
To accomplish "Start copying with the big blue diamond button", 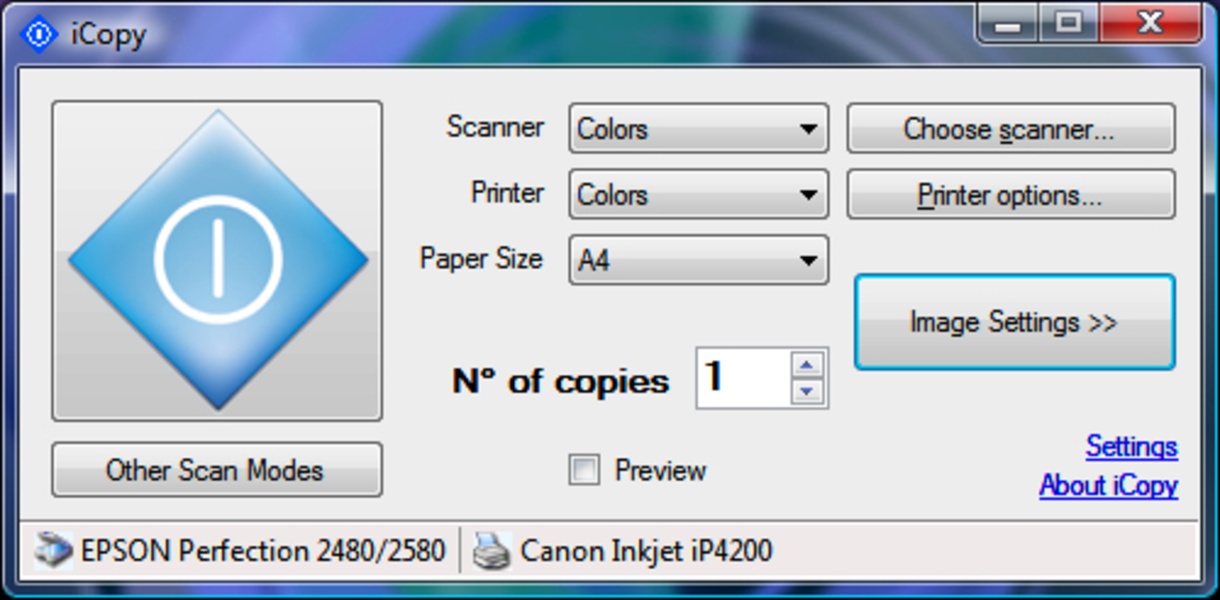I will (x=217, y=260).
